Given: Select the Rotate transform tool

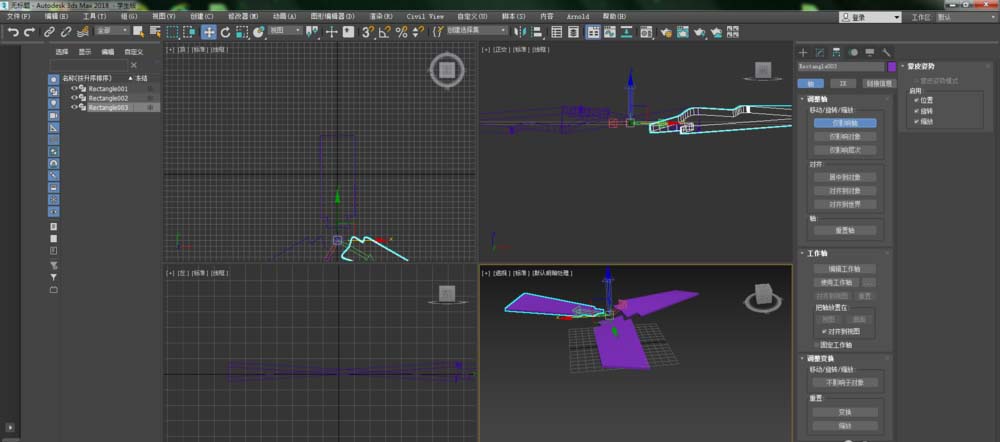Looking at the screenshot, I should click(x=226, y=32).
